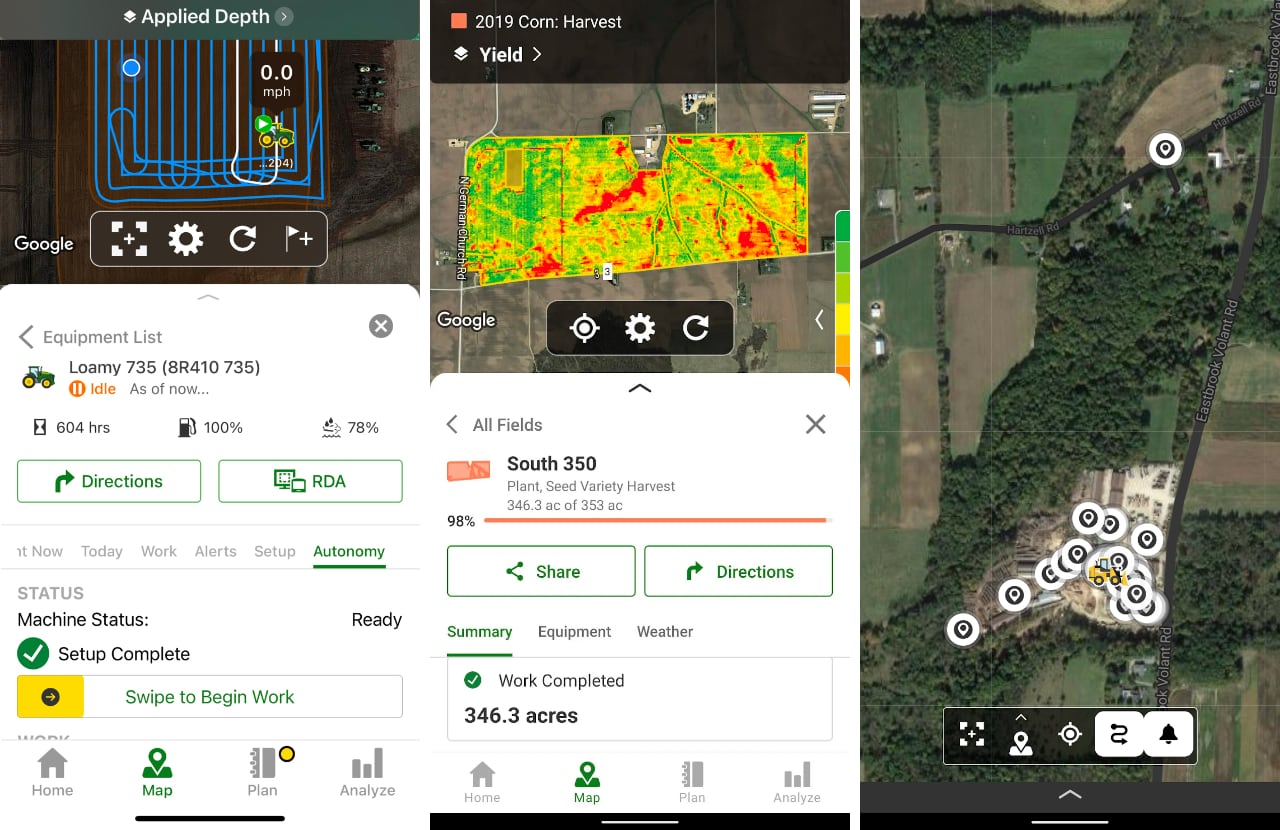Check the 78% fluid level indicator
Screen dimensions: 1280x830
coord(350,427)
